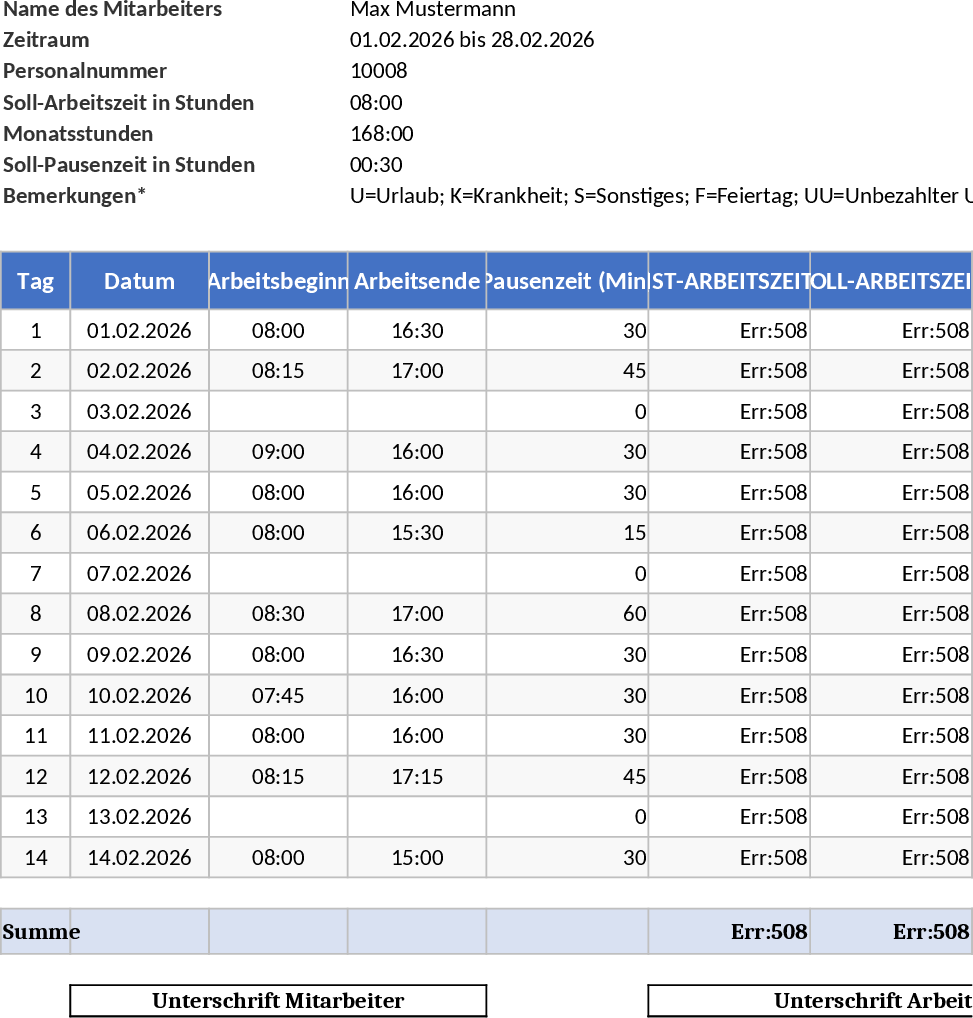
Task: Select the "Arbeitsende" header cell
Action: [x=417, y=281]
